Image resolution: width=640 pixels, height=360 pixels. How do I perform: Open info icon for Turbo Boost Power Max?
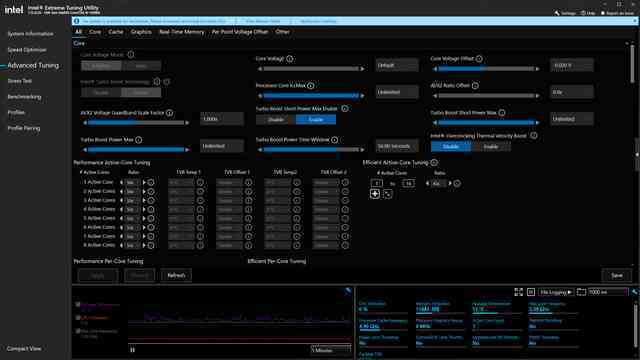point(139,140)
